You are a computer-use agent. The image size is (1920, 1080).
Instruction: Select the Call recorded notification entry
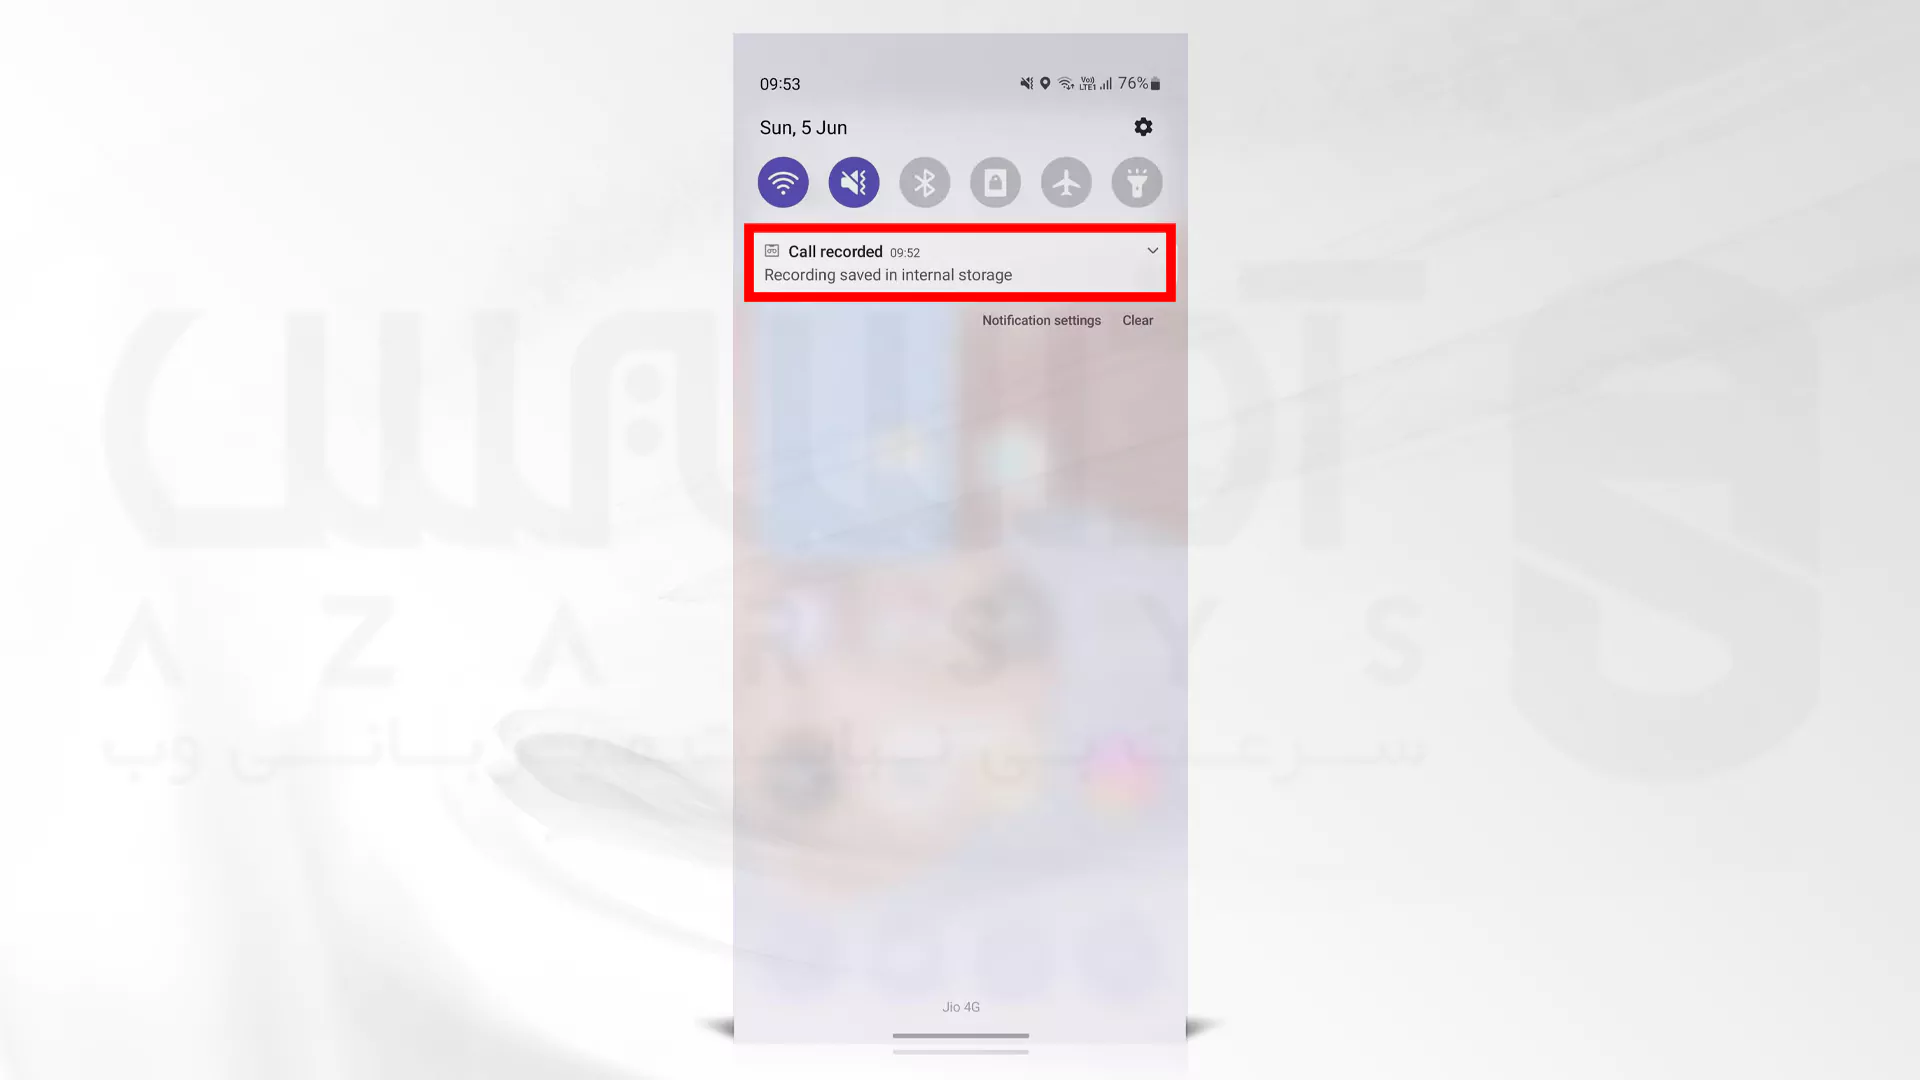tap(960, 261)
